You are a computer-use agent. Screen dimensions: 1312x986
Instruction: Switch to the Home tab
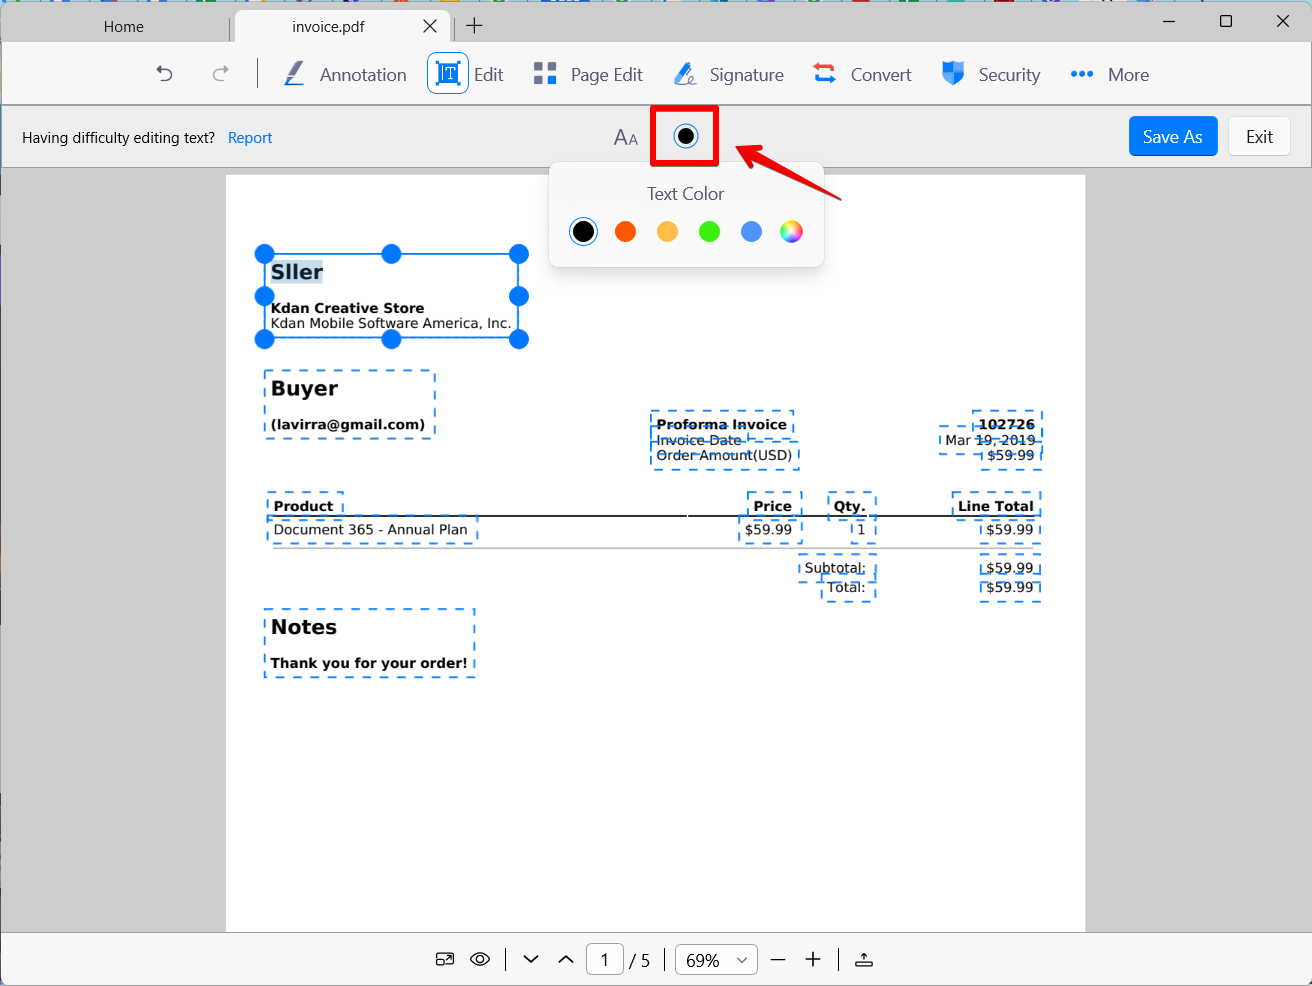point(123,27)
